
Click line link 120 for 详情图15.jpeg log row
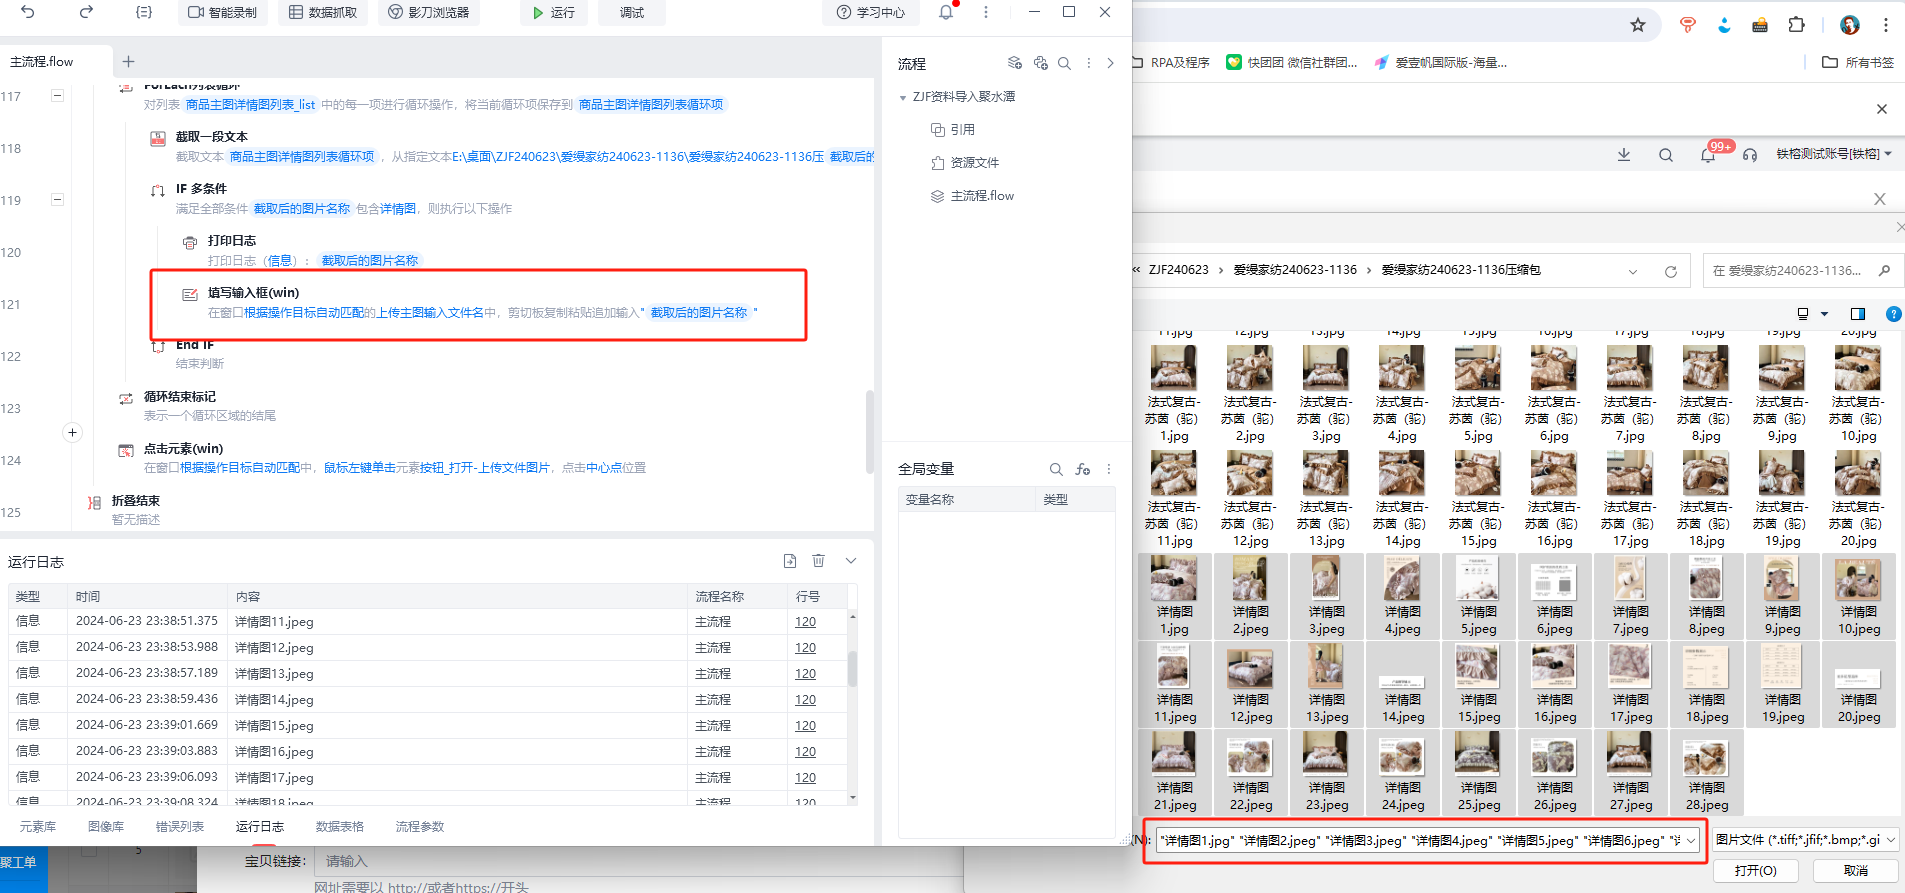point(805,726)
